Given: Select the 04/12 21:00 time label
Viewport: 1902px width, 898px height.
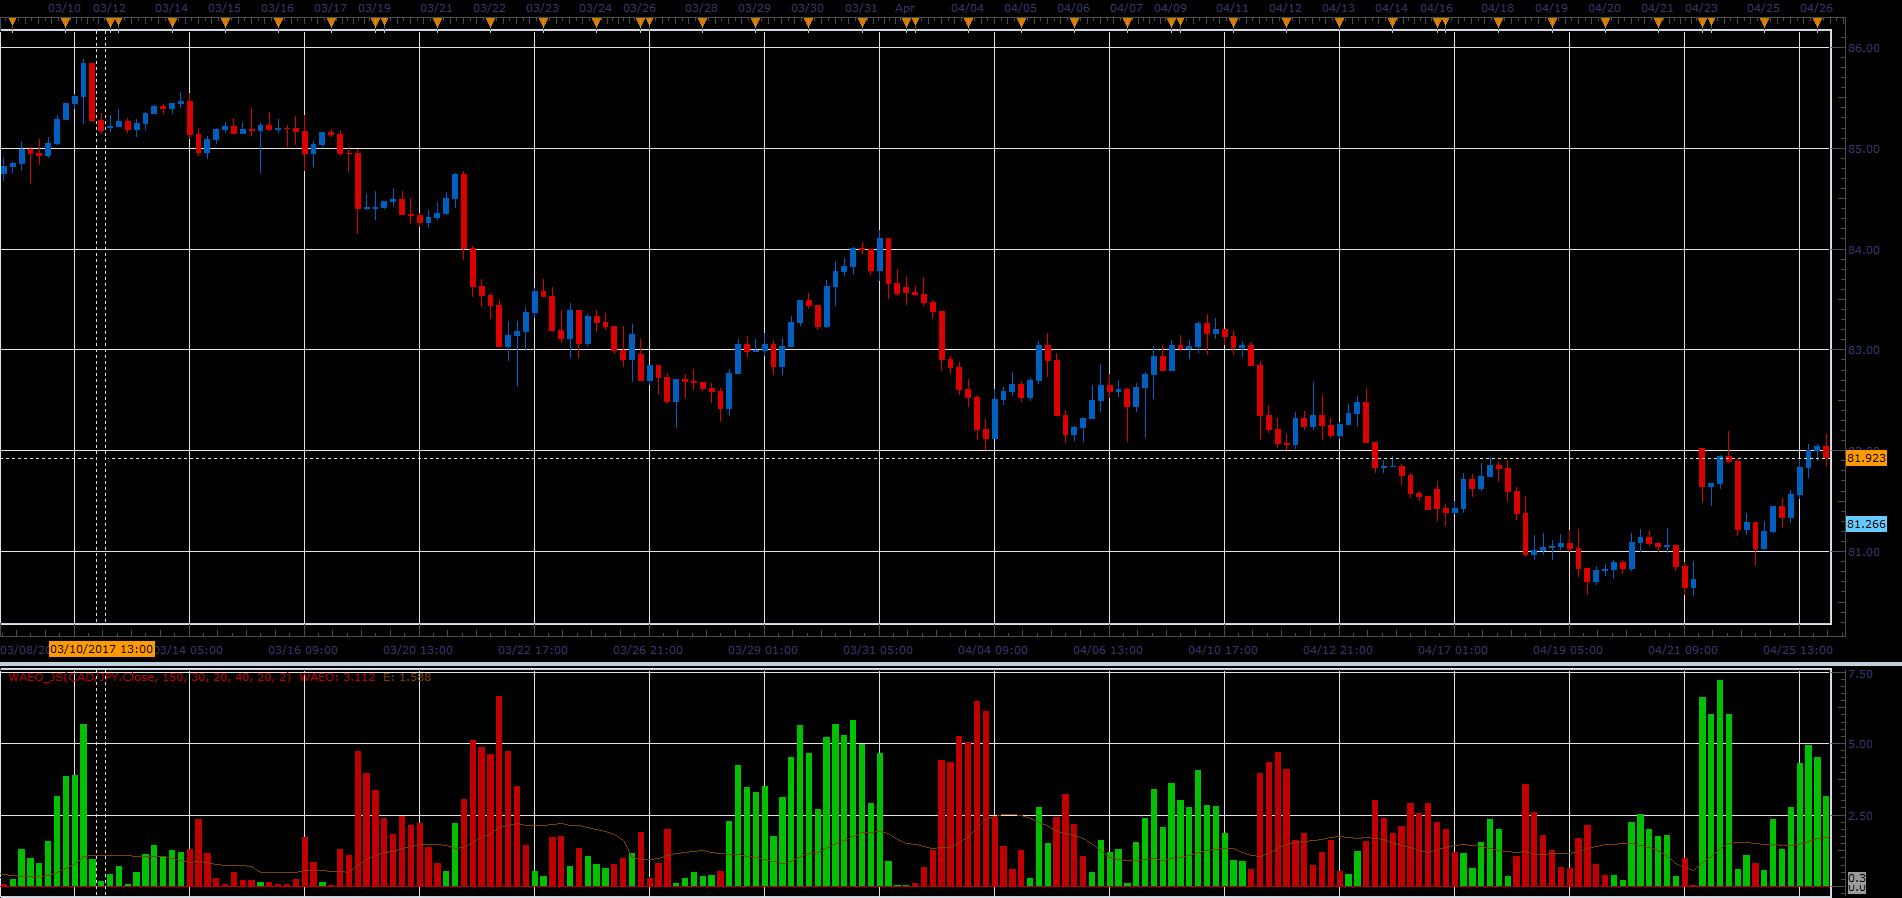Looking at the screenshot, I should click(1338, 650).
